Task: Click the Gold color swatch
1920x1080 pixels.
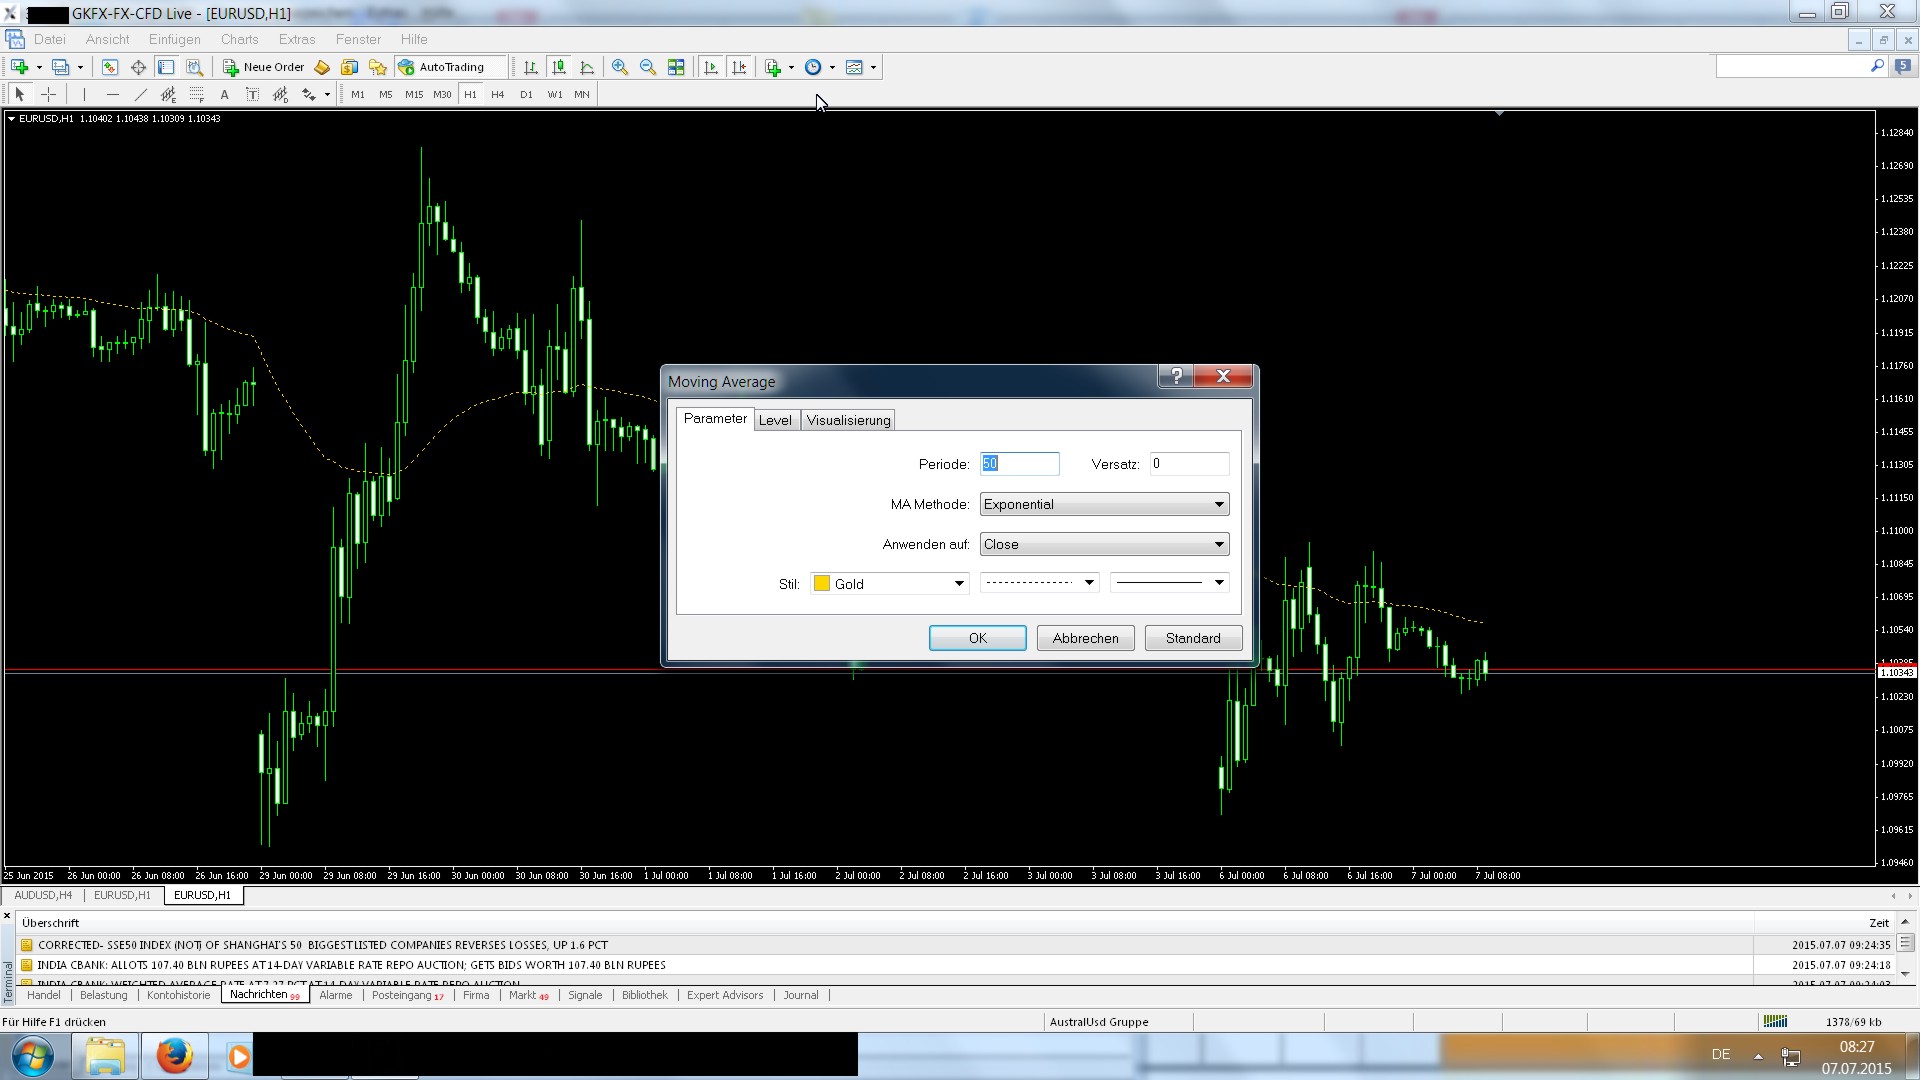Action: (822, 584)
